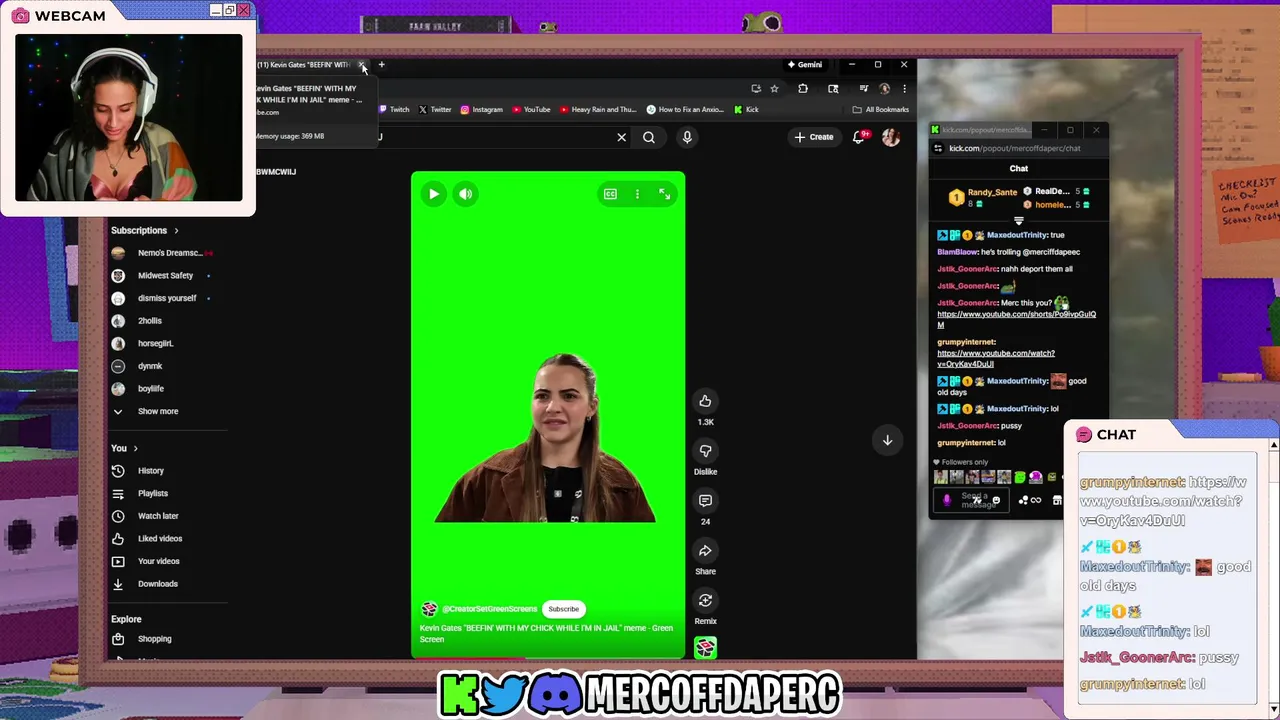Play the YouTube Short video
Image resolution: width=1280 pixels, height=720 pixels.
[x=433, y=194]
